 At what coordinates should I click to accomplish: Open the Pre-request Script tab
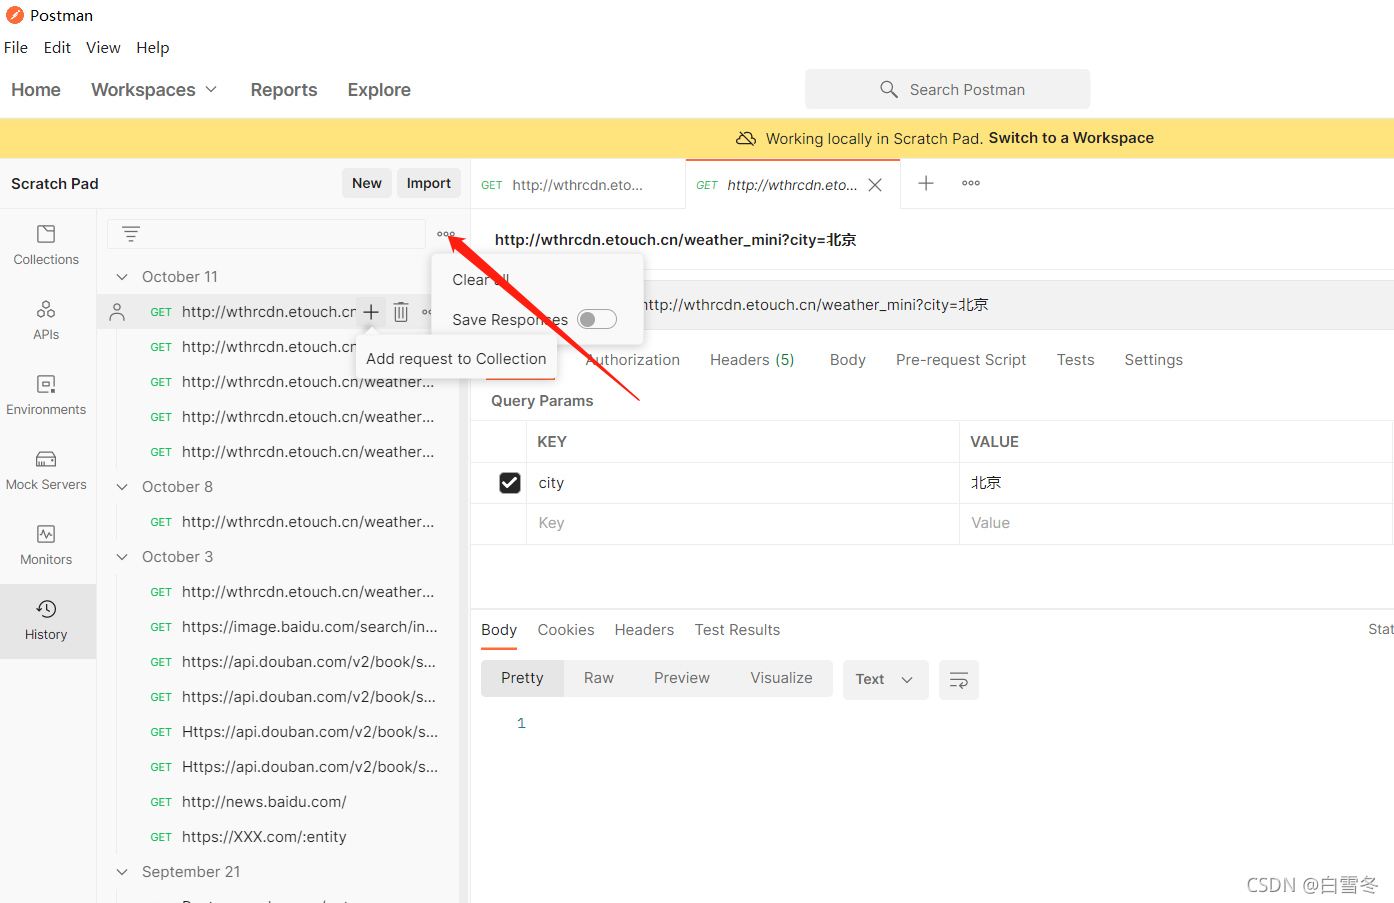(961, 360)
